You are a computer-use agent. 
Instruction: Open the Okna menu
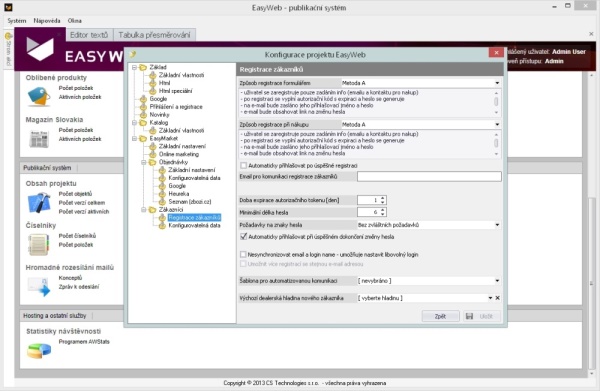pyautogui.click(x=75, y=21)
